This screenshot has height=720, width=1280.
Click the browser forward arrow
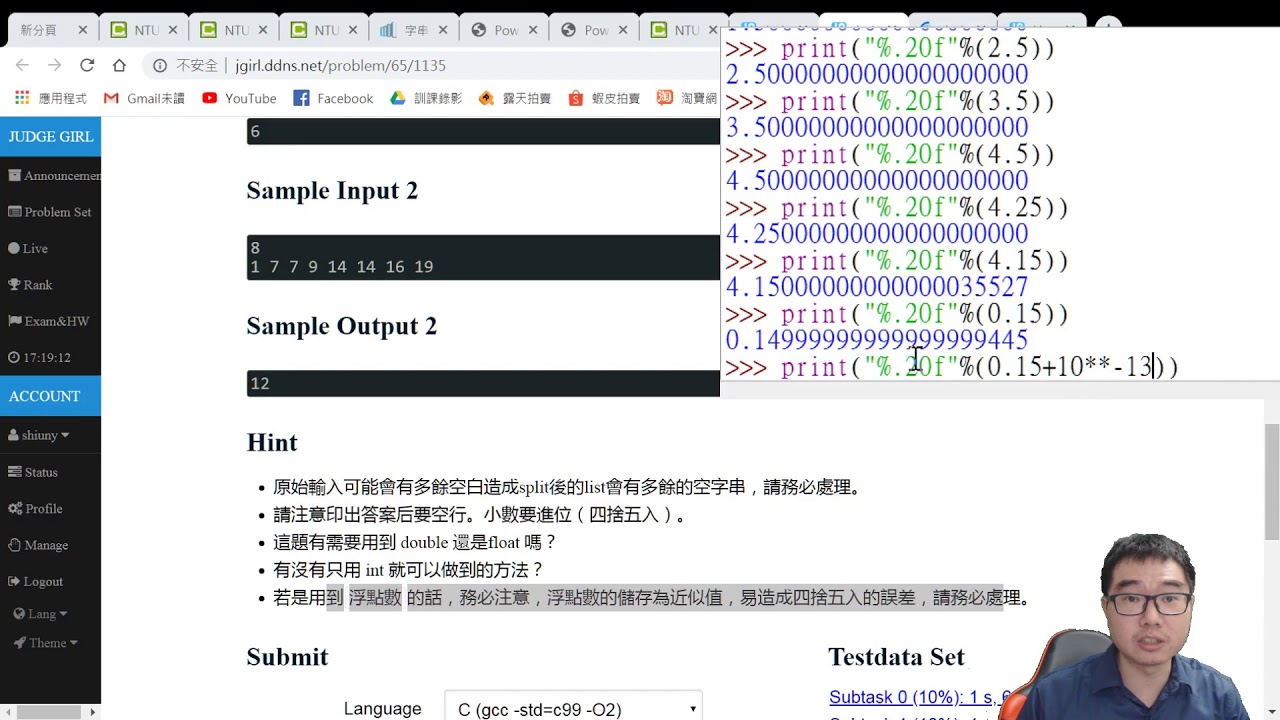tap(54, 65)
